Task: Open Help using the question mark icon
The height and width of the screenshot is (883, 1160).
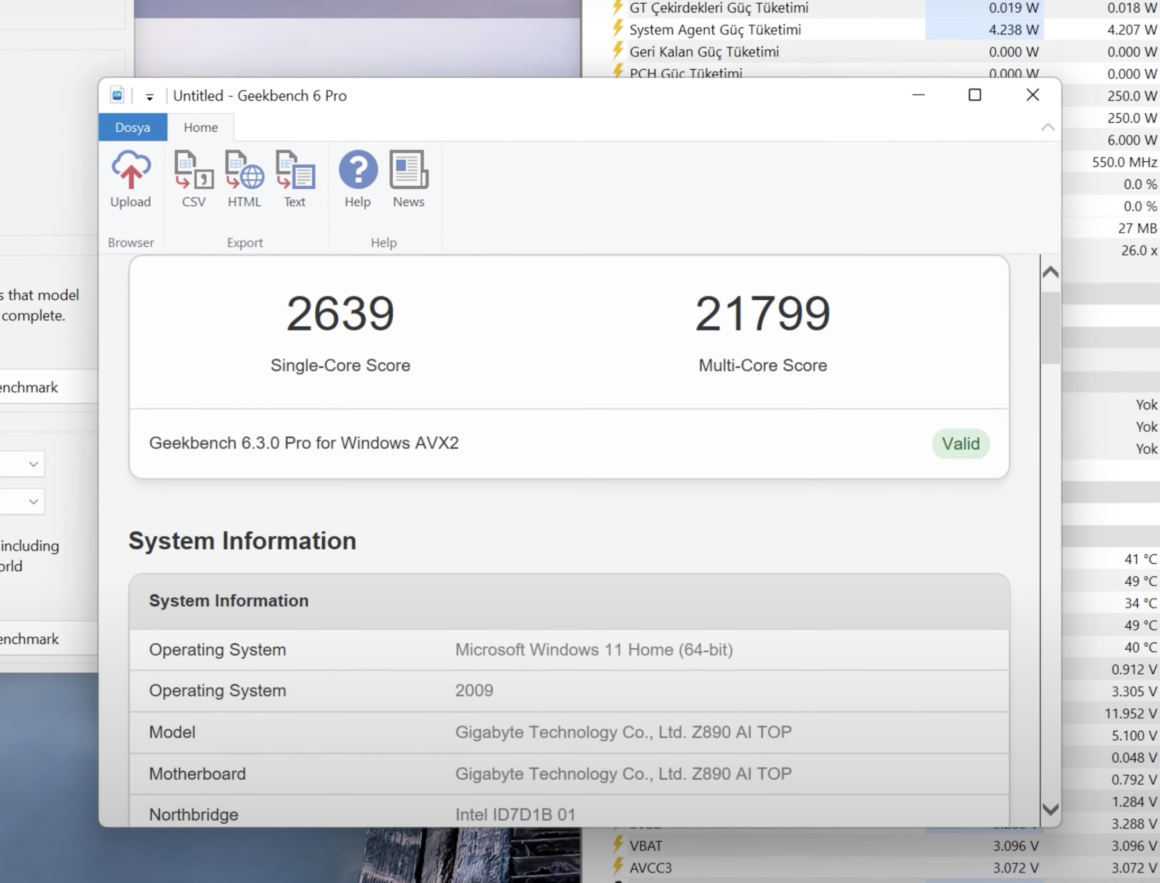Action: coord(358,169)
